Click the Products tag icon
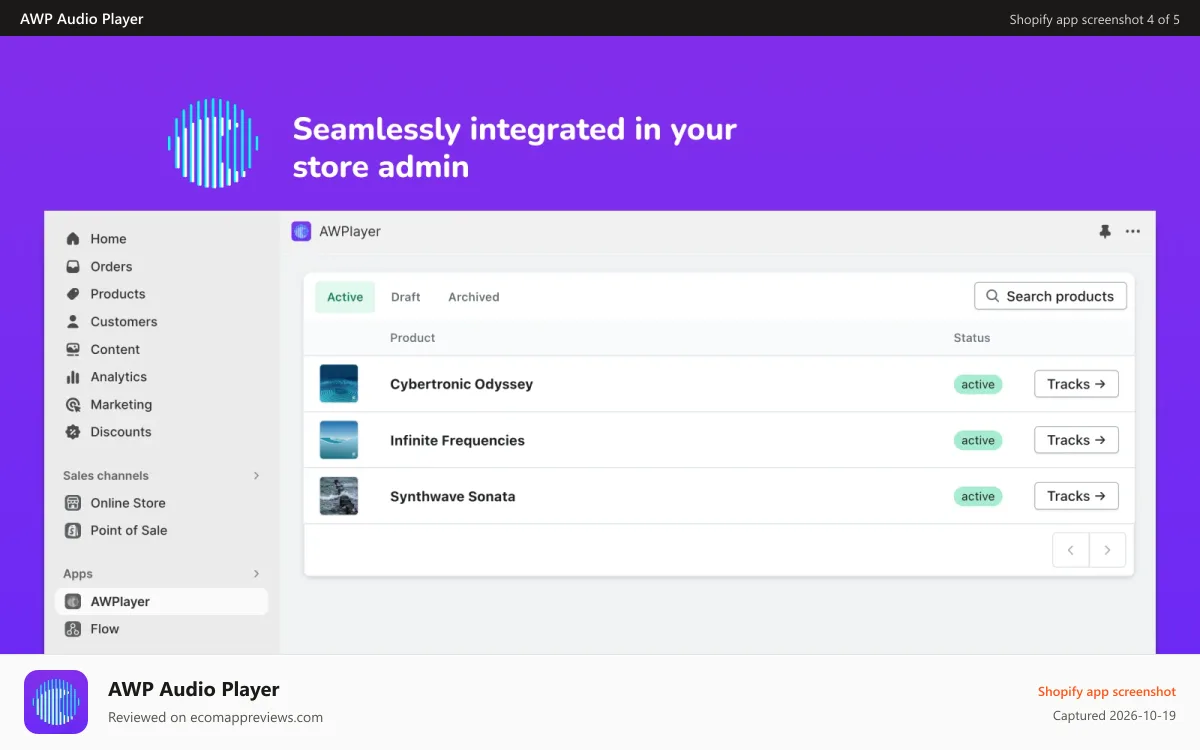This screenshot has width=1200, height=750. pyautogui.click(x=73, y=294)
